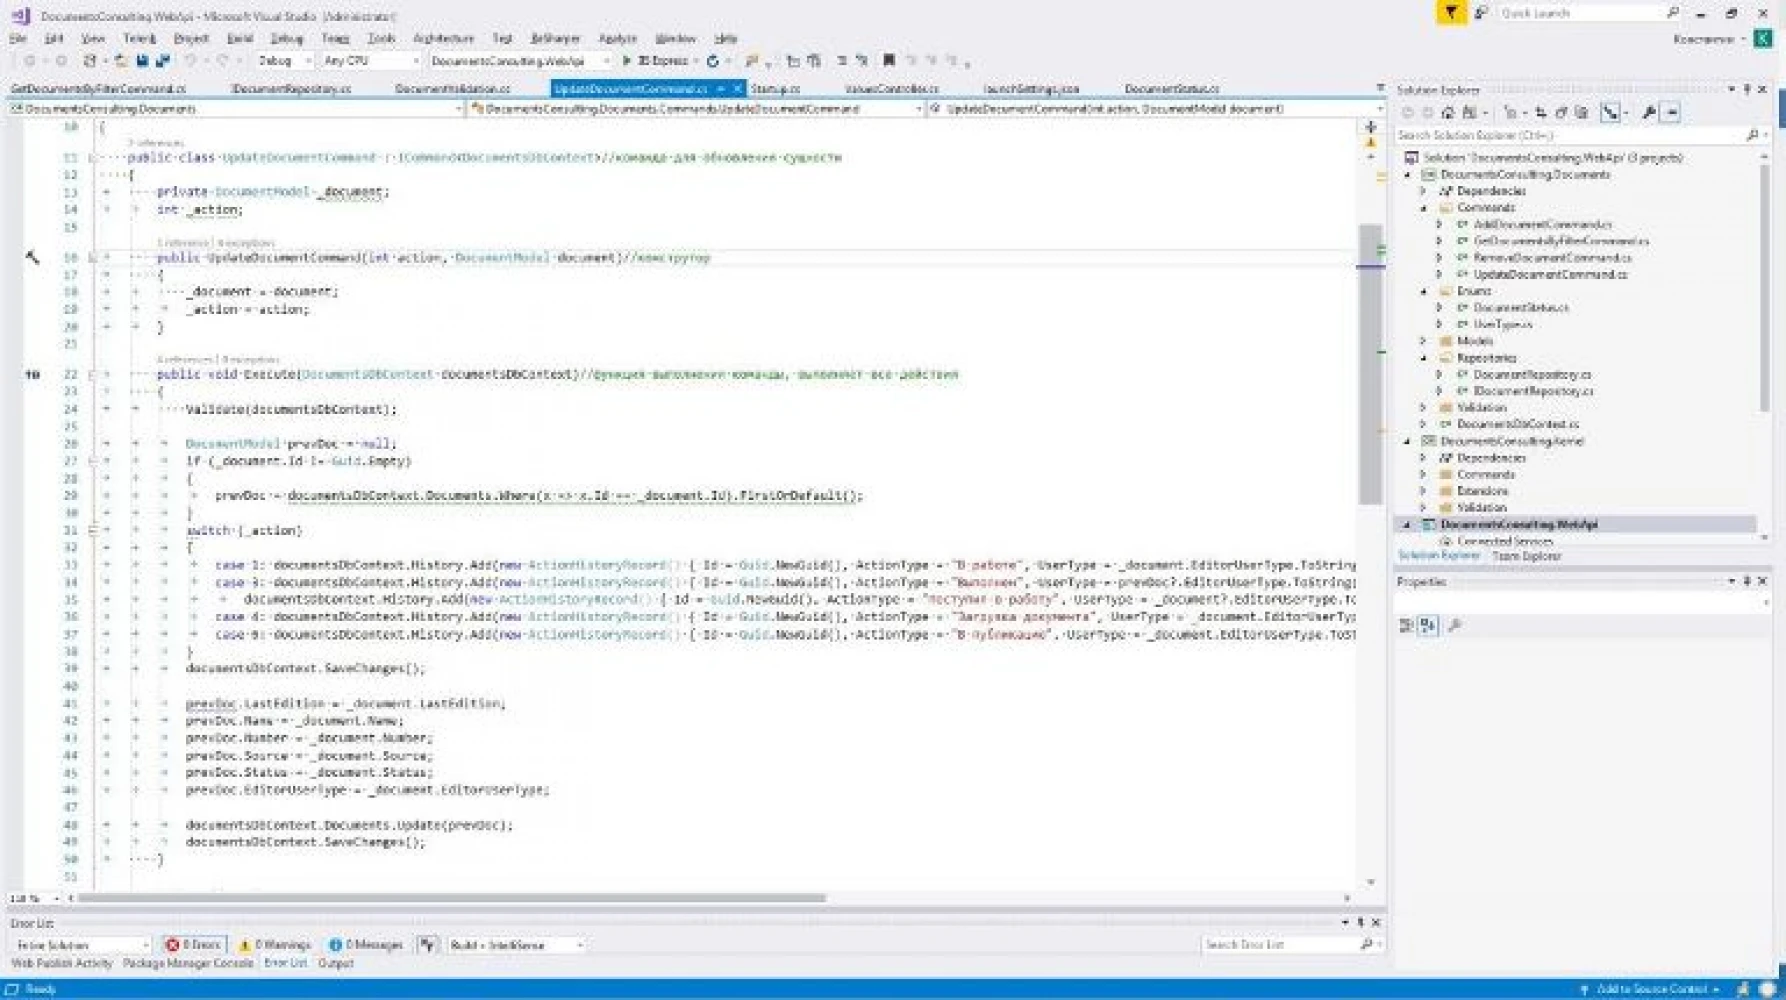Image resolution: width=1786 pixels, height=1000 pixels.
Task: Collapse the Repositories folder
Action: [1424, 358]
